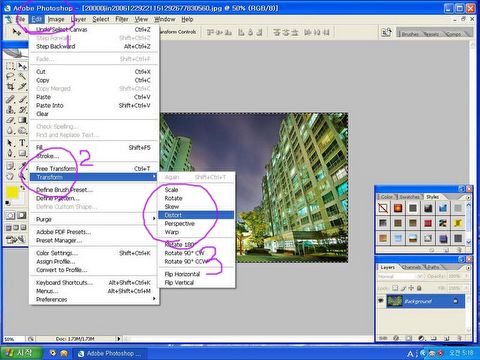Select the Horizontal Type tool
Viewport: 480px width, 360px height.
click(22, 143)
